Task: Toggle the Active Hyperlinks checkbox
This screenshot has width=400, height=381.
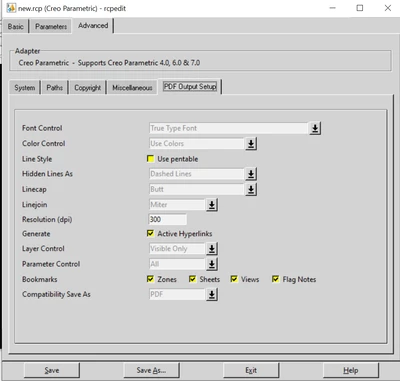Action: coord(150,233)
